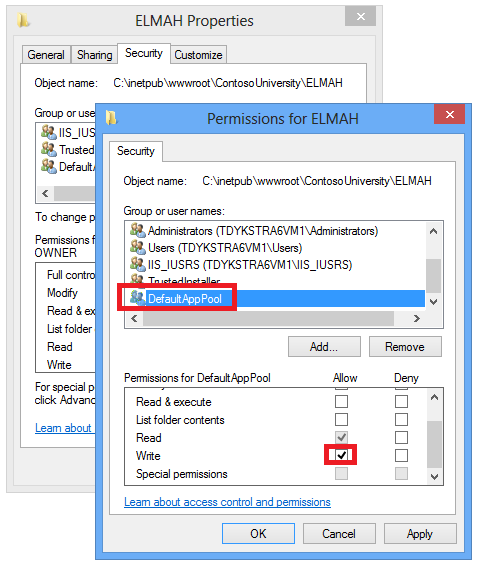This screenshot has width=477, height=568.
Task: Click the permissions list scroll up arrow
Action: 434,398
